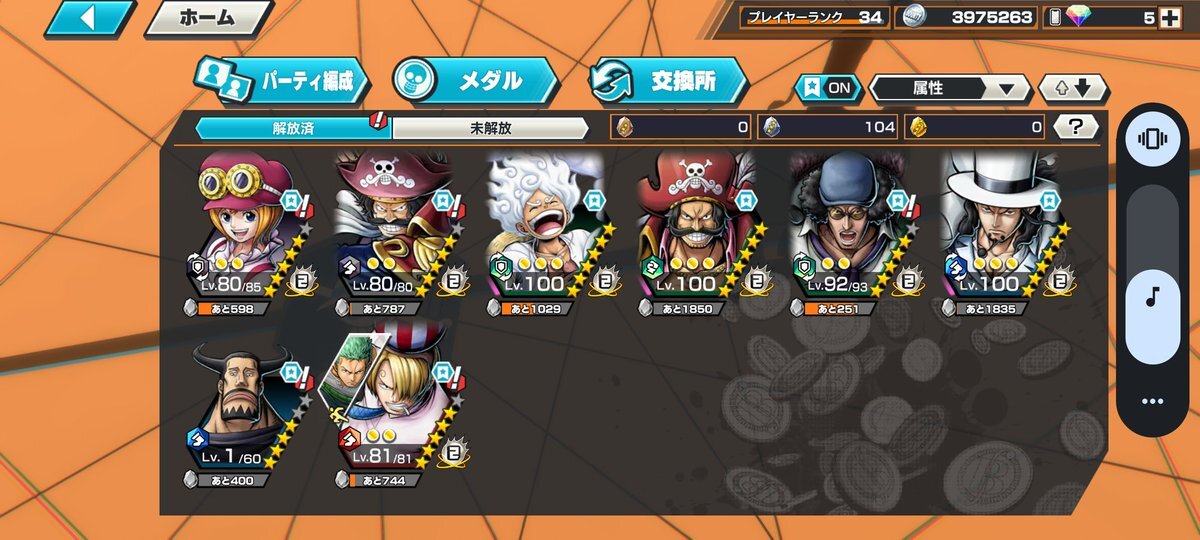
Task: Open the skull メダル (medal) menu
Action: [x=474, y=81]
